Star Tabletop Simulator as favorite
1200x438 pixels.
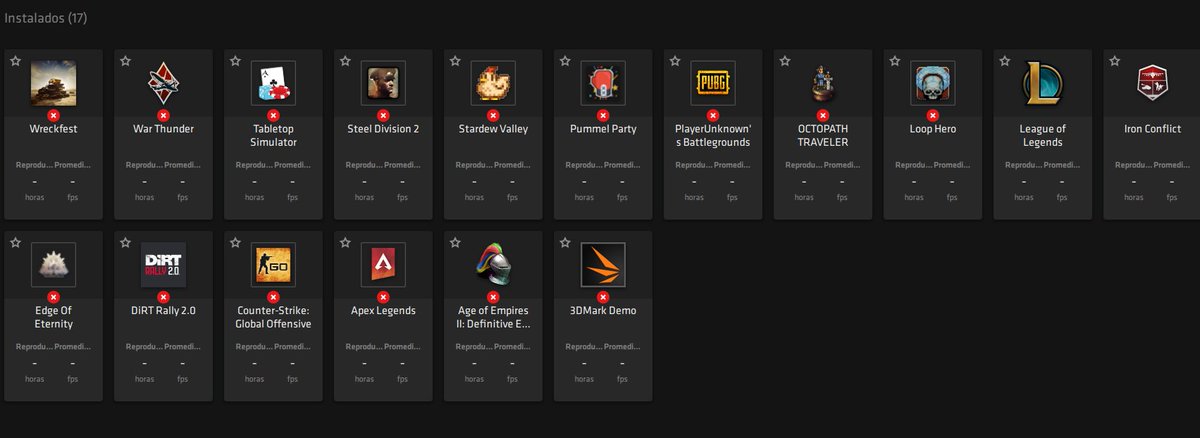235,61
